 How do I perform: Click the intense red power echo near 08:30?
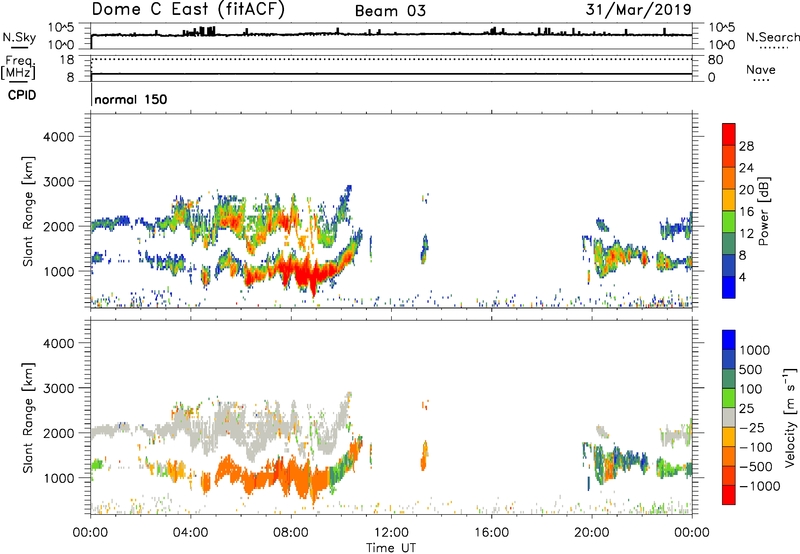306,273
